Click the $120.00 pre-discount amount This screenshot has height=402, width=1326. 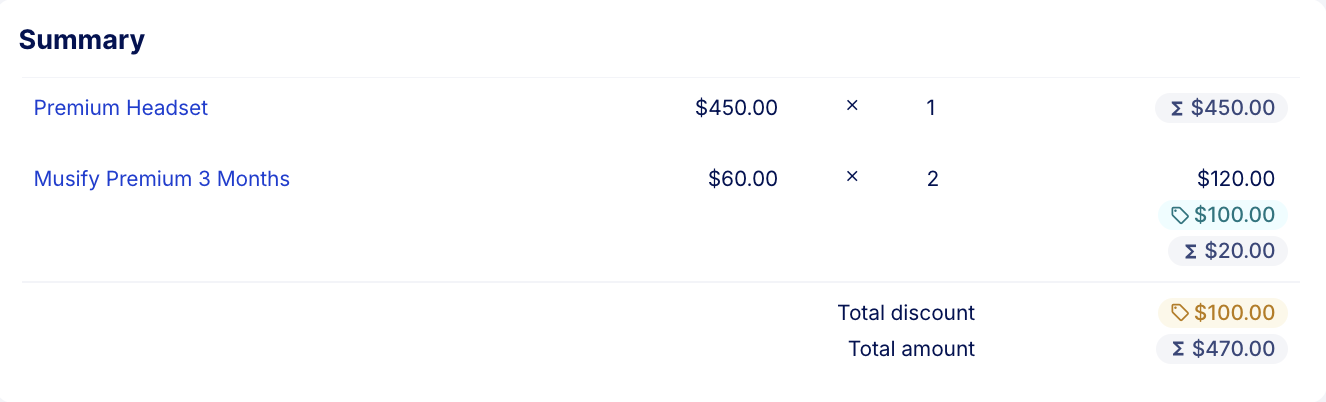(x=1236, y=179)
